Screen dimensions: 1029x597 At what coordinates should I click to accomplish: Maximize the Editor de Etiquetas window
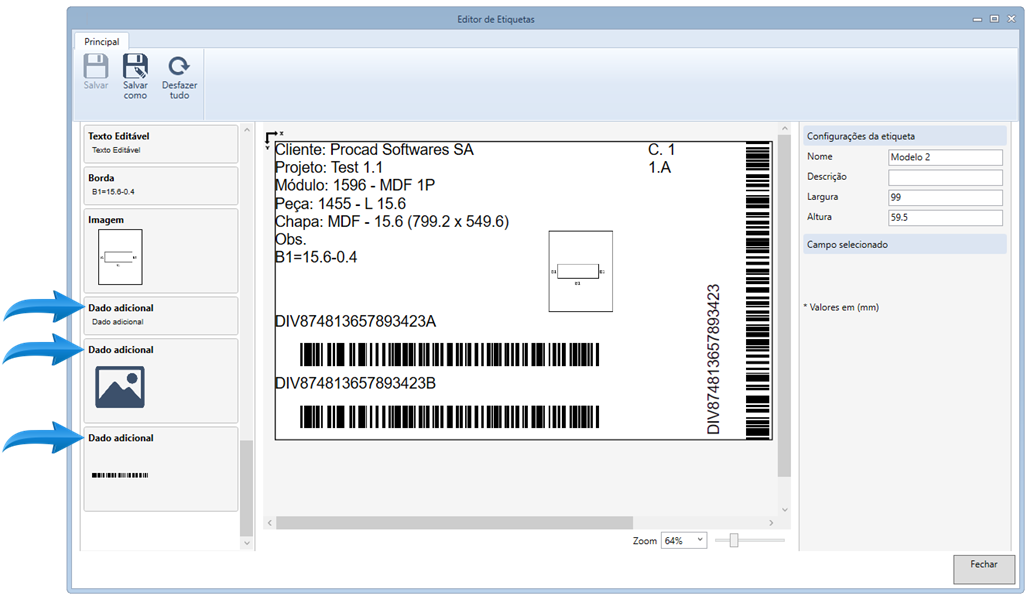pyautogui.click(x=994, y=19)
